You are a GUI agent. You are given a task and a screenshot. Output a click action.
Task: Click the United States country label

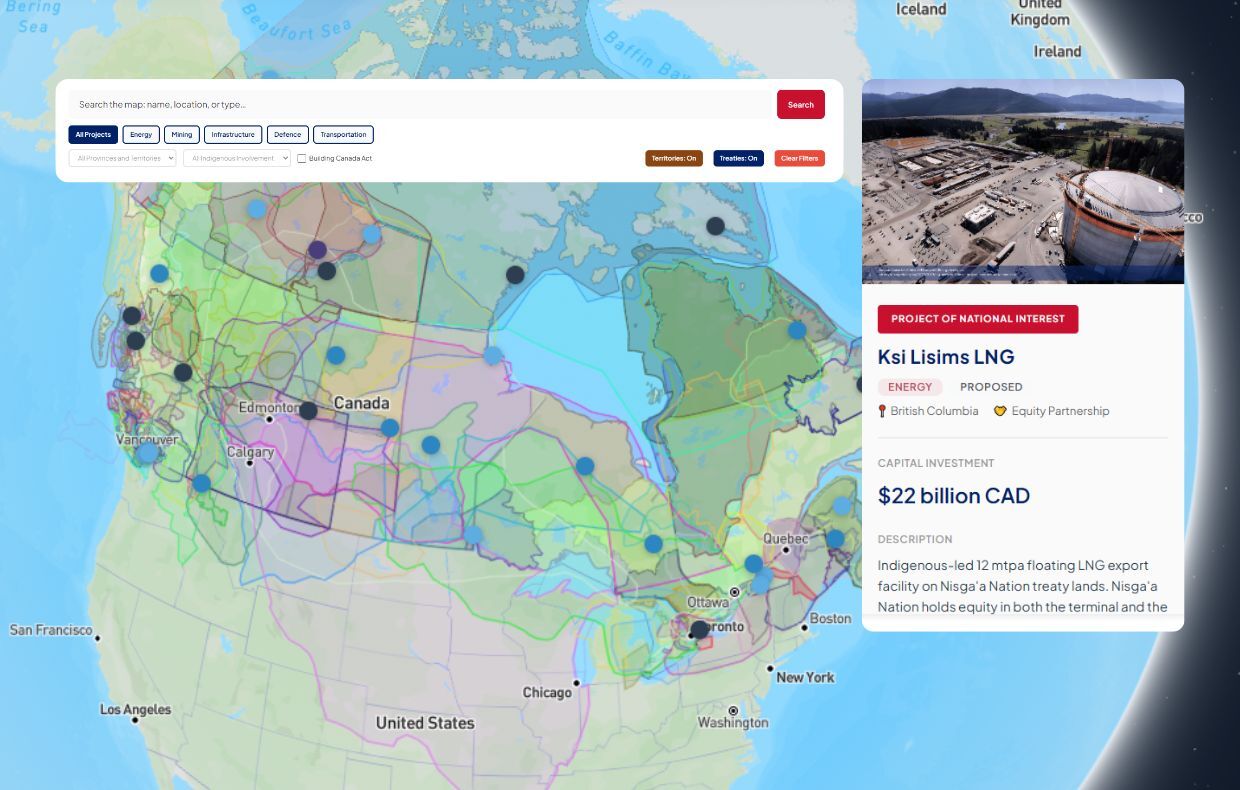coord(425,722)
